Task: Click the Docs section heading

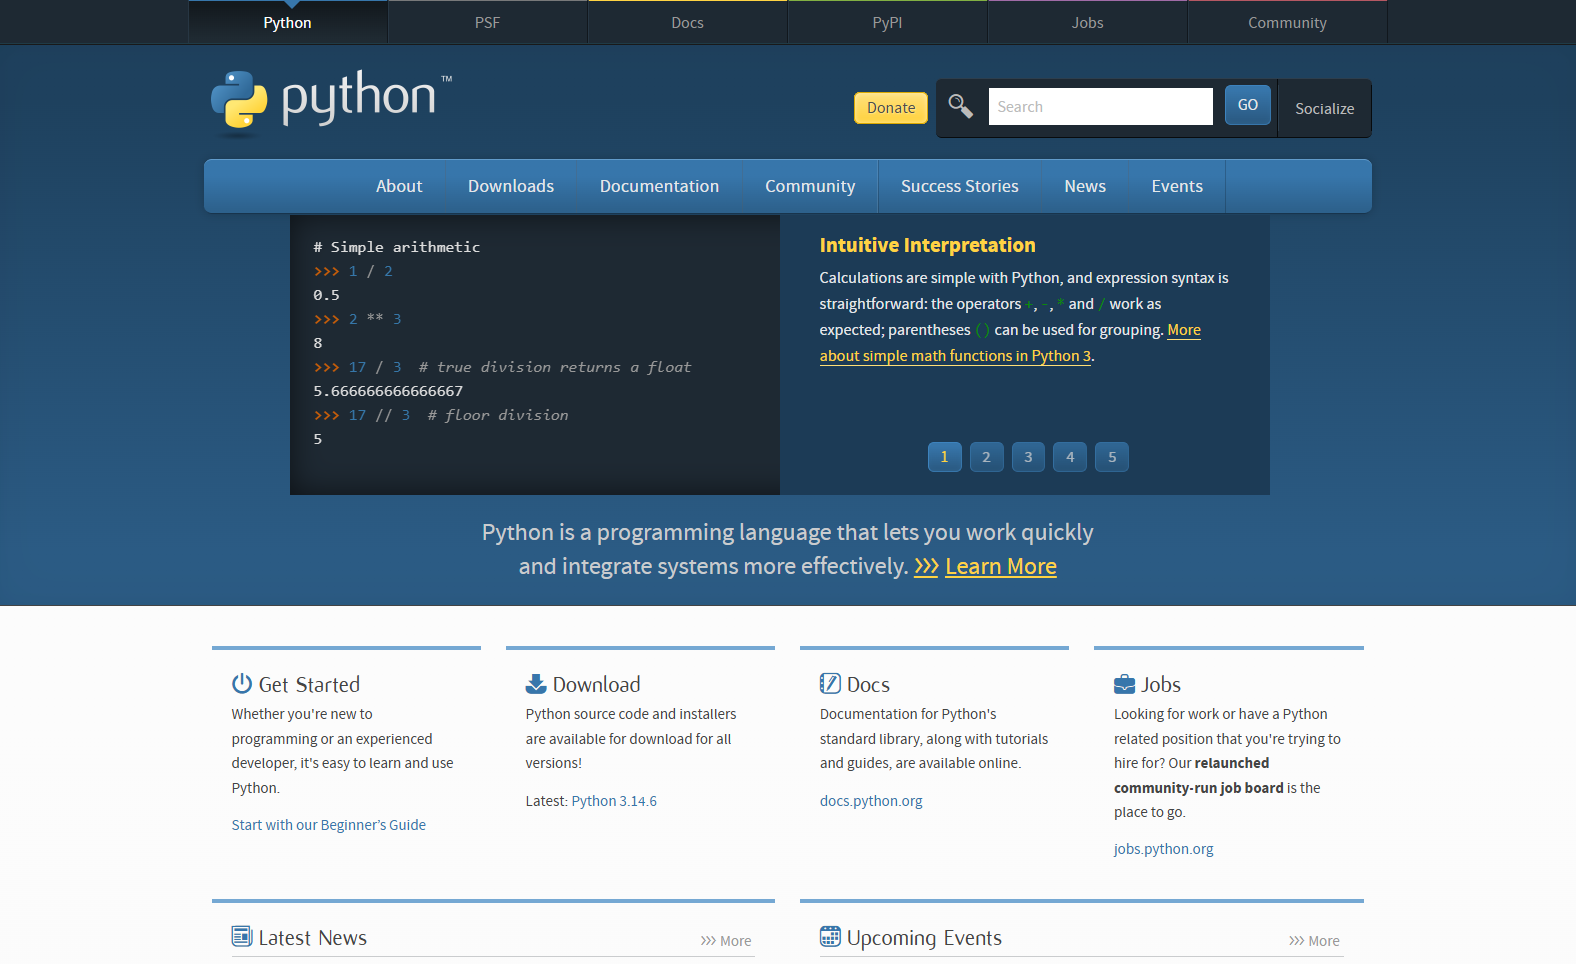Action: [x=868, y=685]
